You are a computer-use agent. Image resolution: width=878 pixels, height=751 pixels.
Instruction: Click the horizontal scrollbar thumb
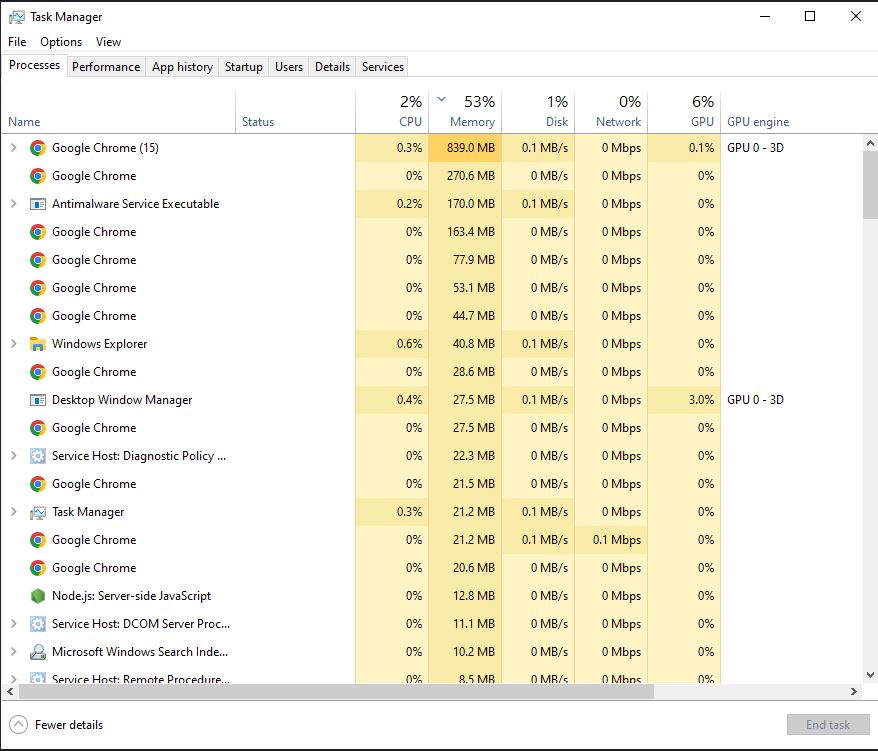336,692
